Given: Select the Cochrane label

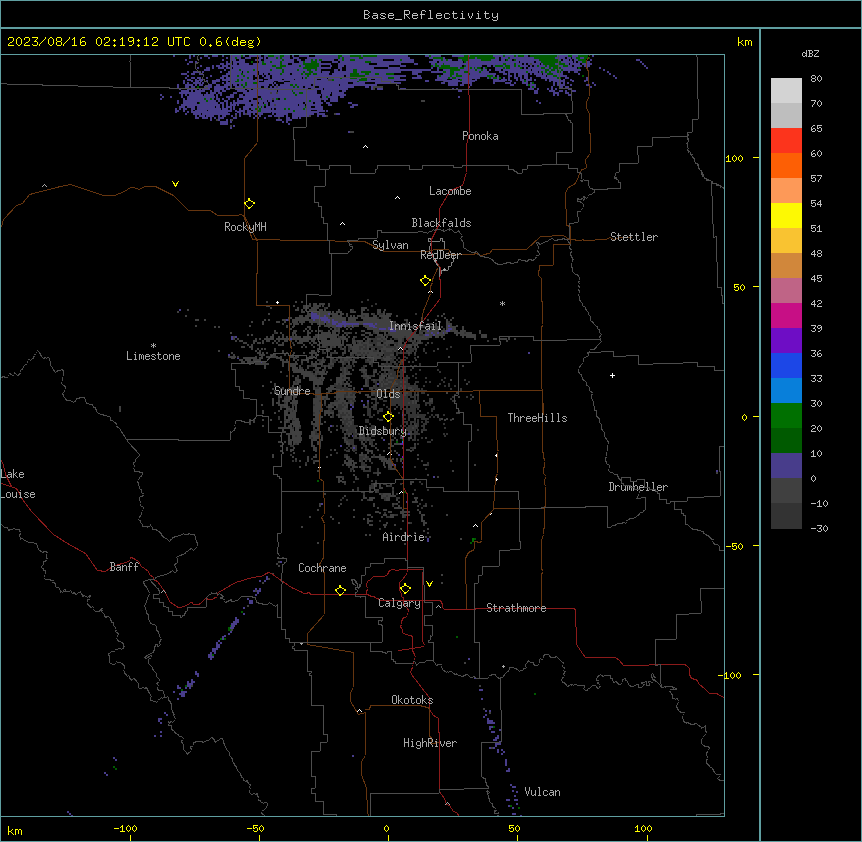Looking at the screenshot, I should 322,568.
